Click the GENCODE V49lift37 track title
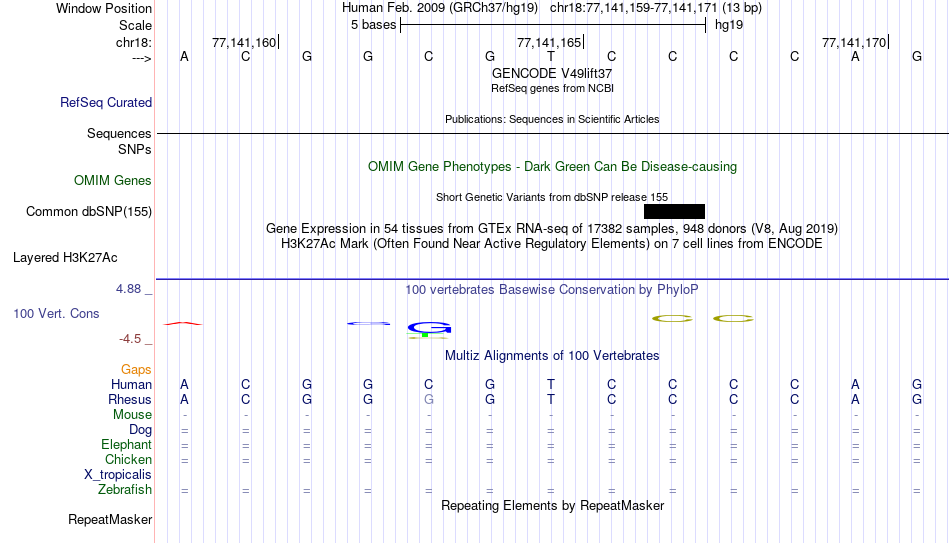The width and height of the screenshot is (950, 543). click(x=552, y=73)
